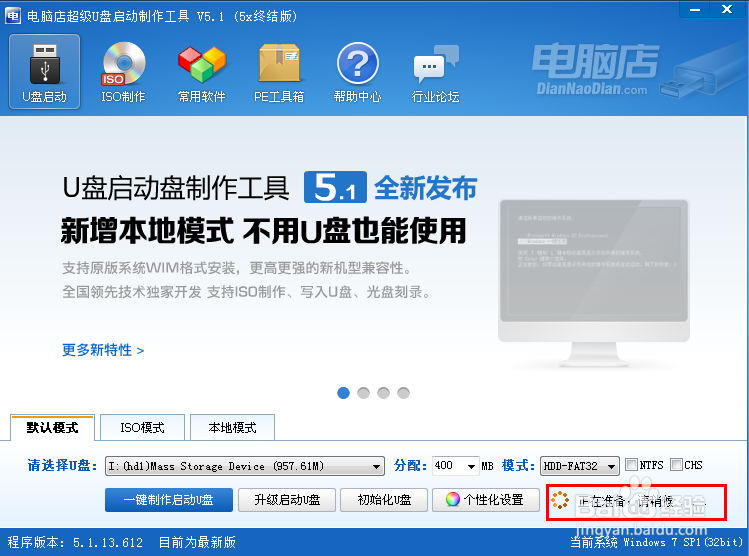Open the PE工具箱 box icon
The width and height of the screenshot is (749, 556).
[x=279, y=72]
